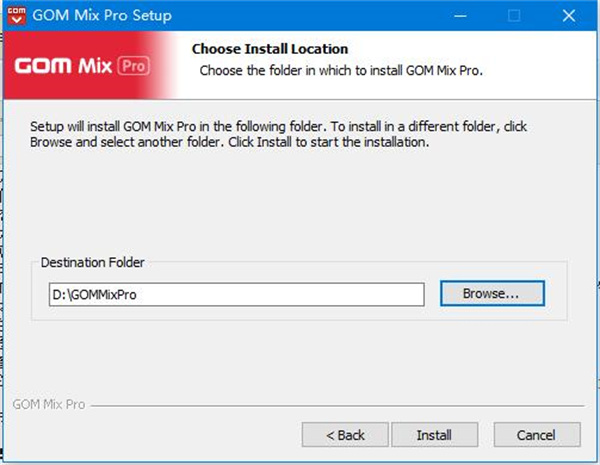Click the 'Destination Folder' group label
Viewport: 600px width, 465px height.
(93, 263)
